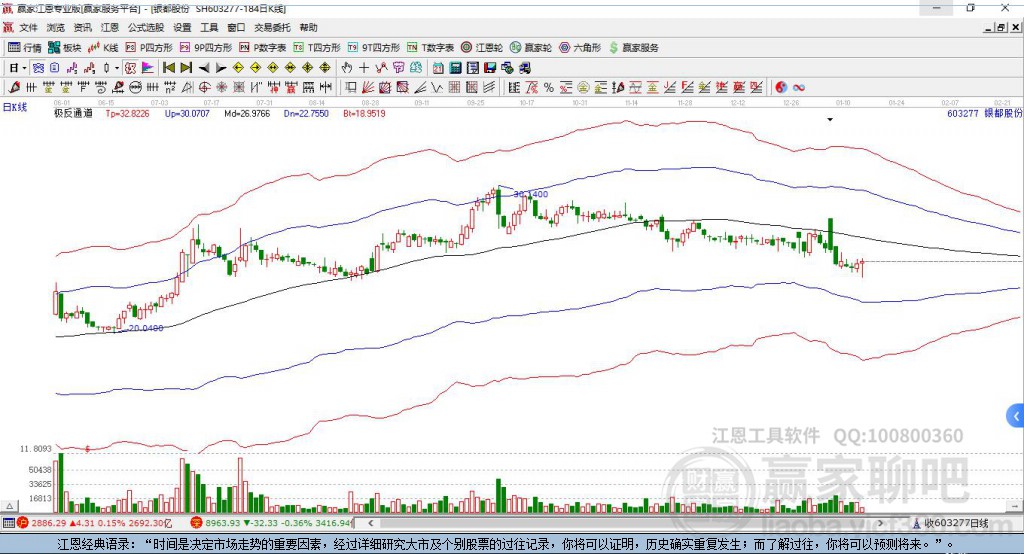Open the 9T四方形 tool

click(374, 48)
